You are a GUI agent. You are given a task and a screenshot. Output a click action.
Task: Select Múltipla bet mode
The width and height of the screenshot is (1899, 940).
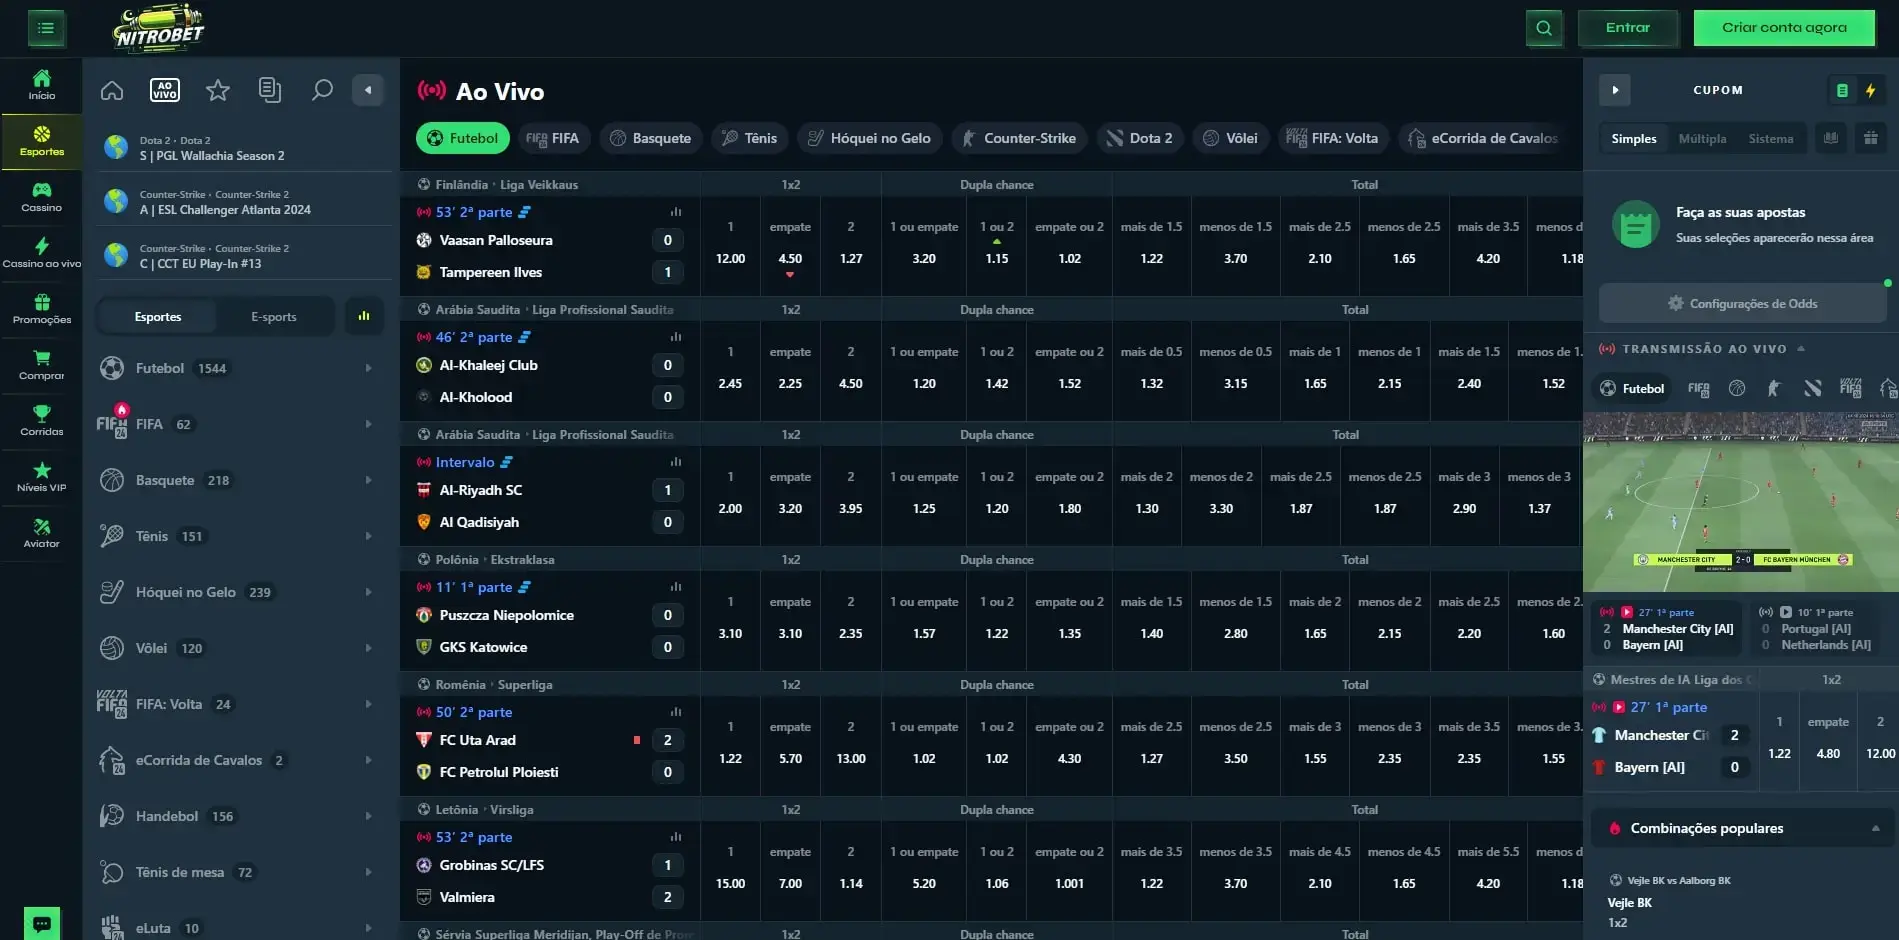1703,139
